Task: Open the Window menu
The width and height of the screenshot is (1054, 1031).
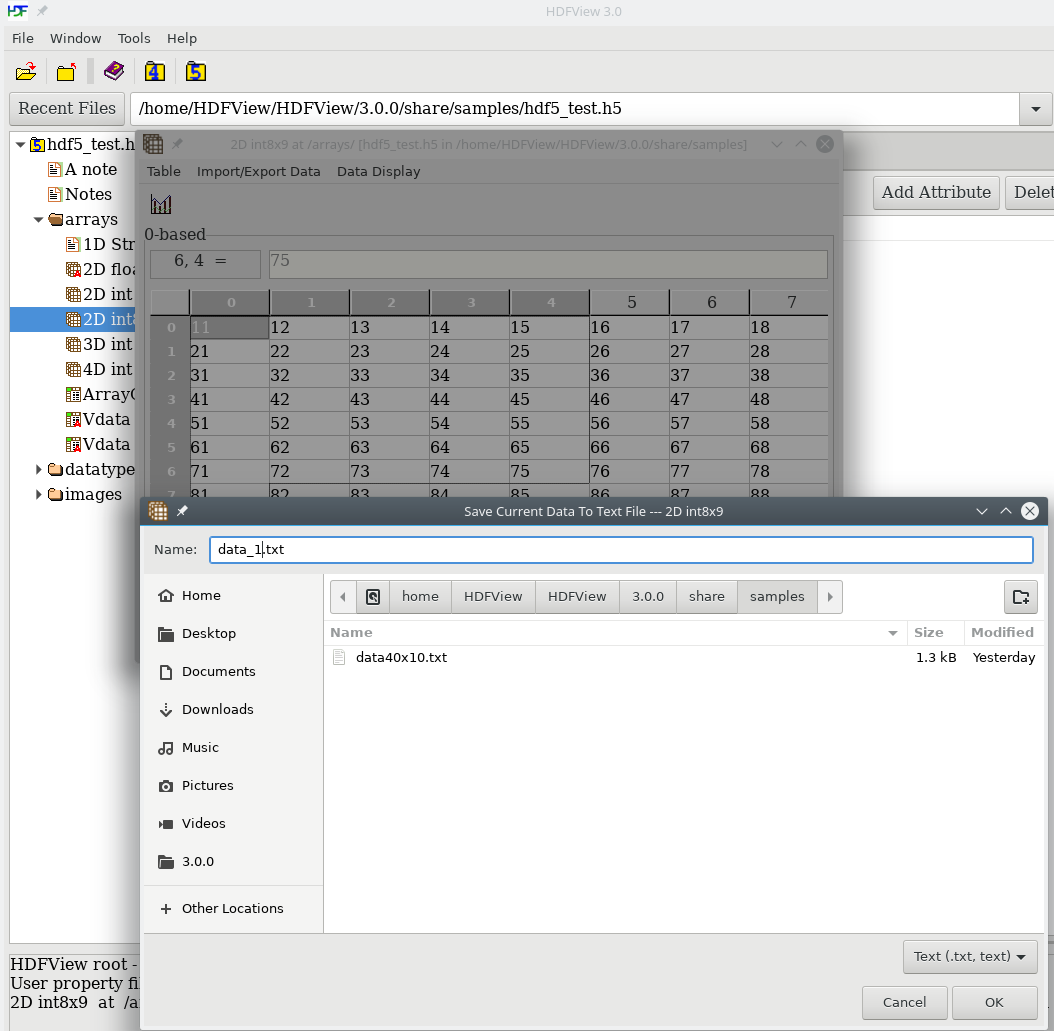Action: pyautogui.click(x=75, y=38)
